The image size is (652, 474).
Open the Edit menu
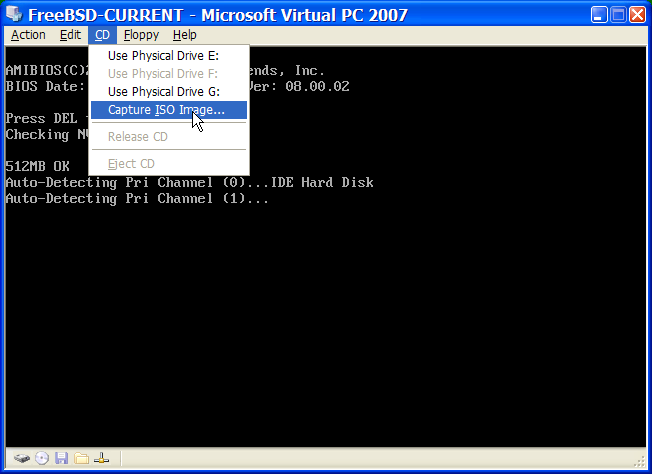[70, 35]
